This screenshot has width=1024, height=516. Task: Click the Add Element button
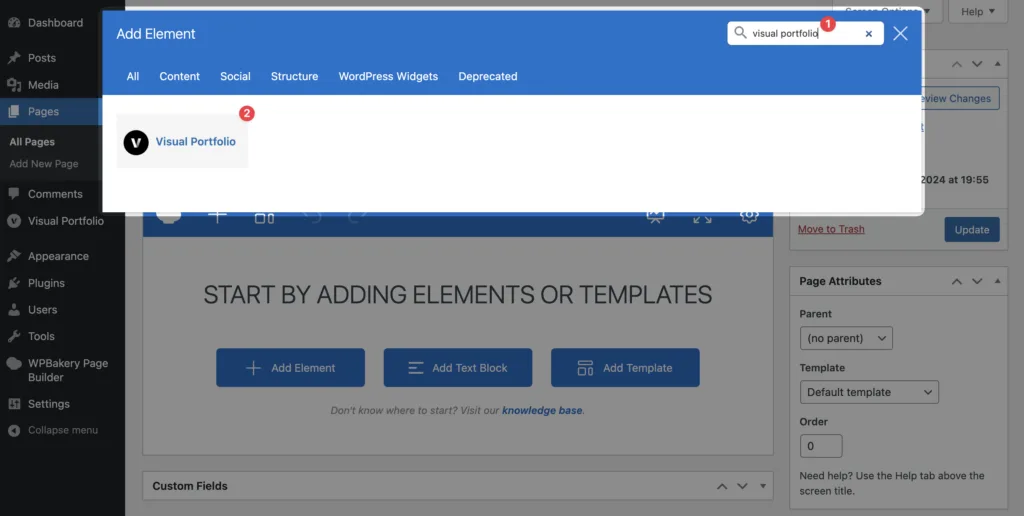291,368
